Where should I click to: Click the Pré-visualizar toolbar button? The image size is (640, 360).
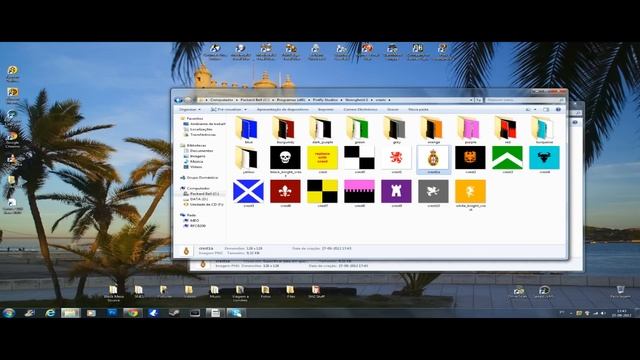tap(226, 109)
